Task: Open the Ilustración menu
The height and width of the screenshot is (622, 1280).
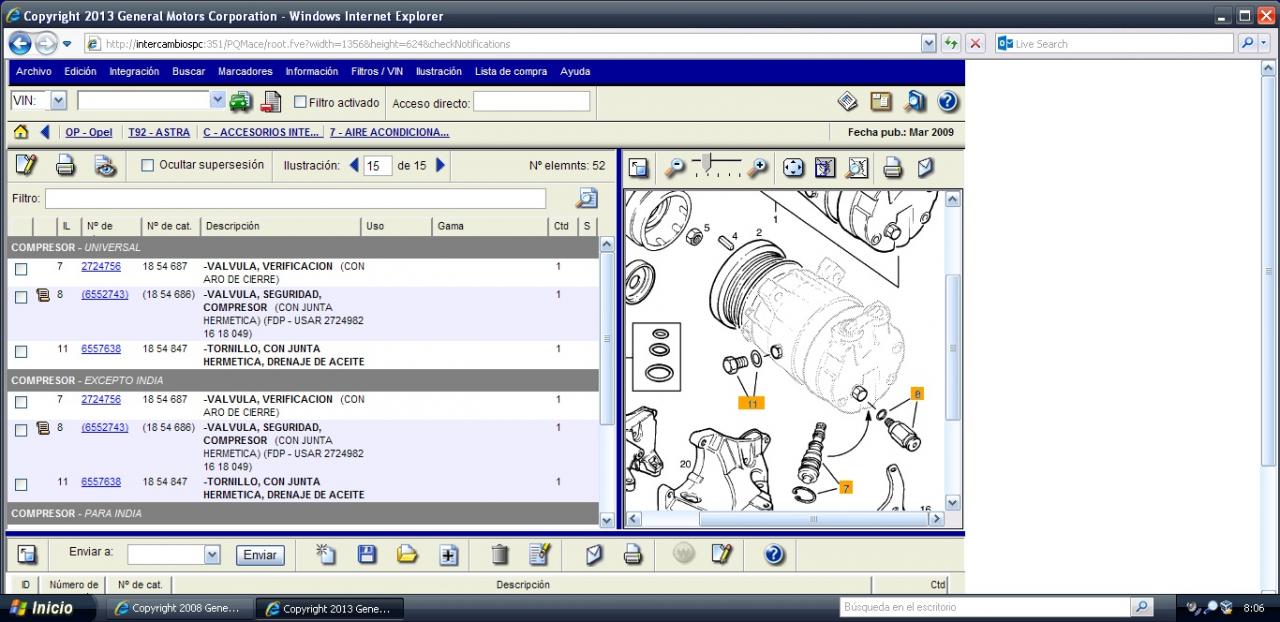Action: pos(438,72)
